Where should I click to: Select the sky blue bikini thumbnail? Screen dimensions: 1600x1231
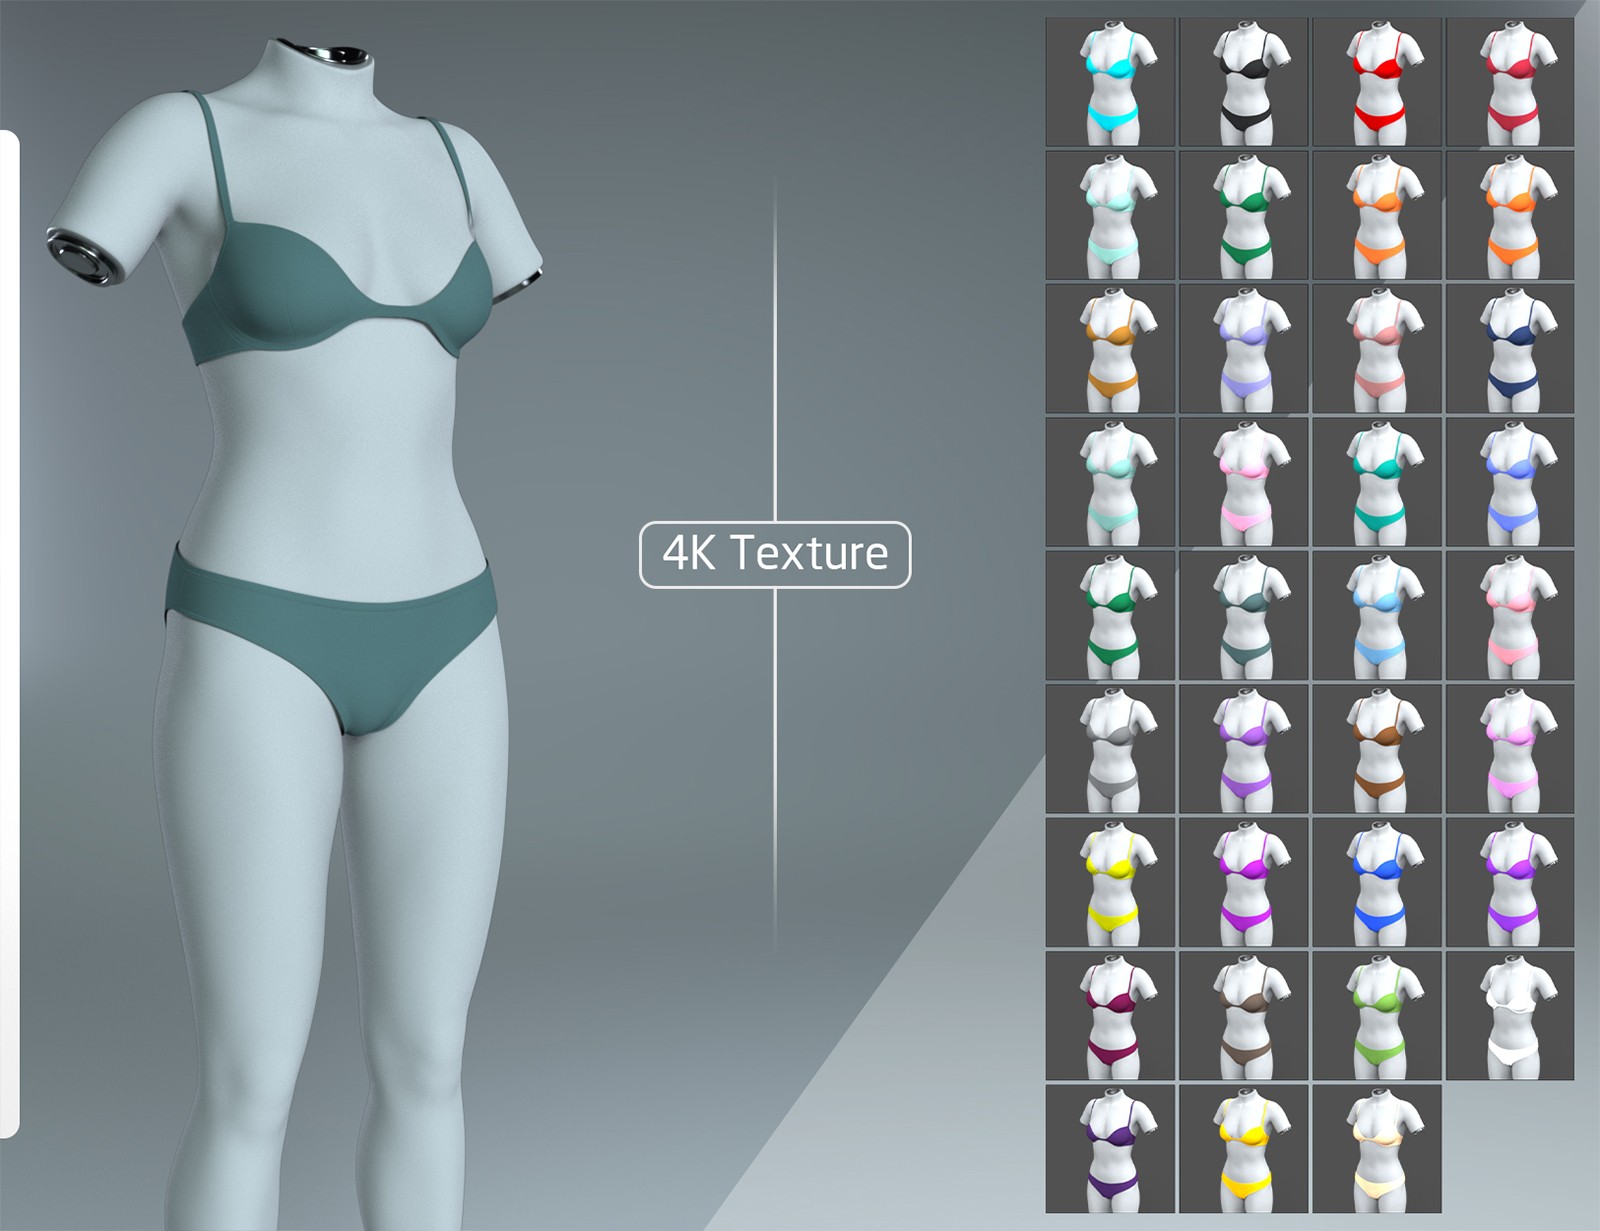[1377, 616]
